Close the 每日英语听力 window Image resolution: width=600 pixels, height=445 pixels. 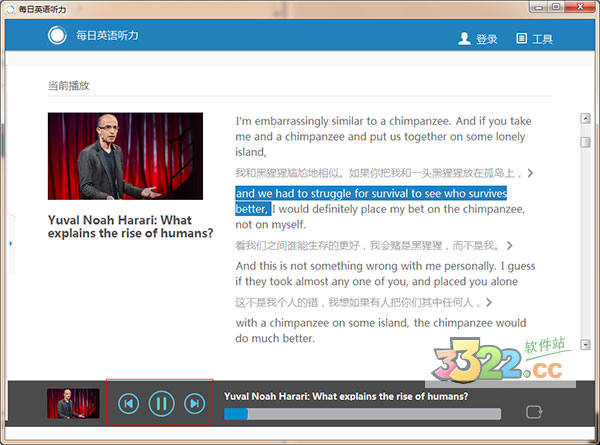[580, 7]
